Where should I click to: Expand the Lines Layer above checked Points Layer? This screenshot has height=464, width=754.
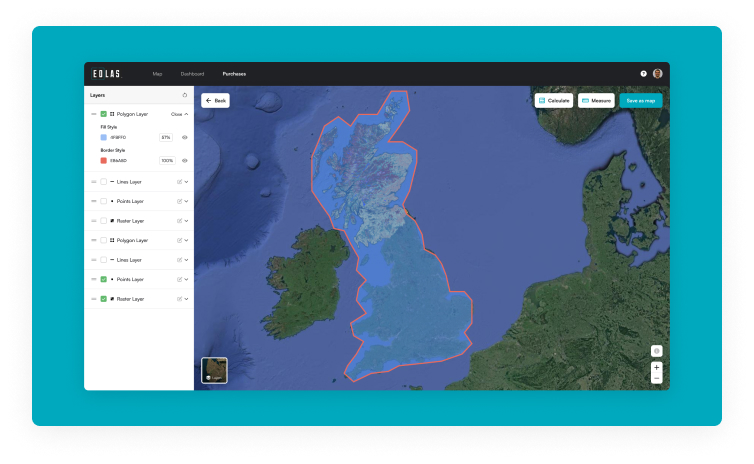pos(187,260)
